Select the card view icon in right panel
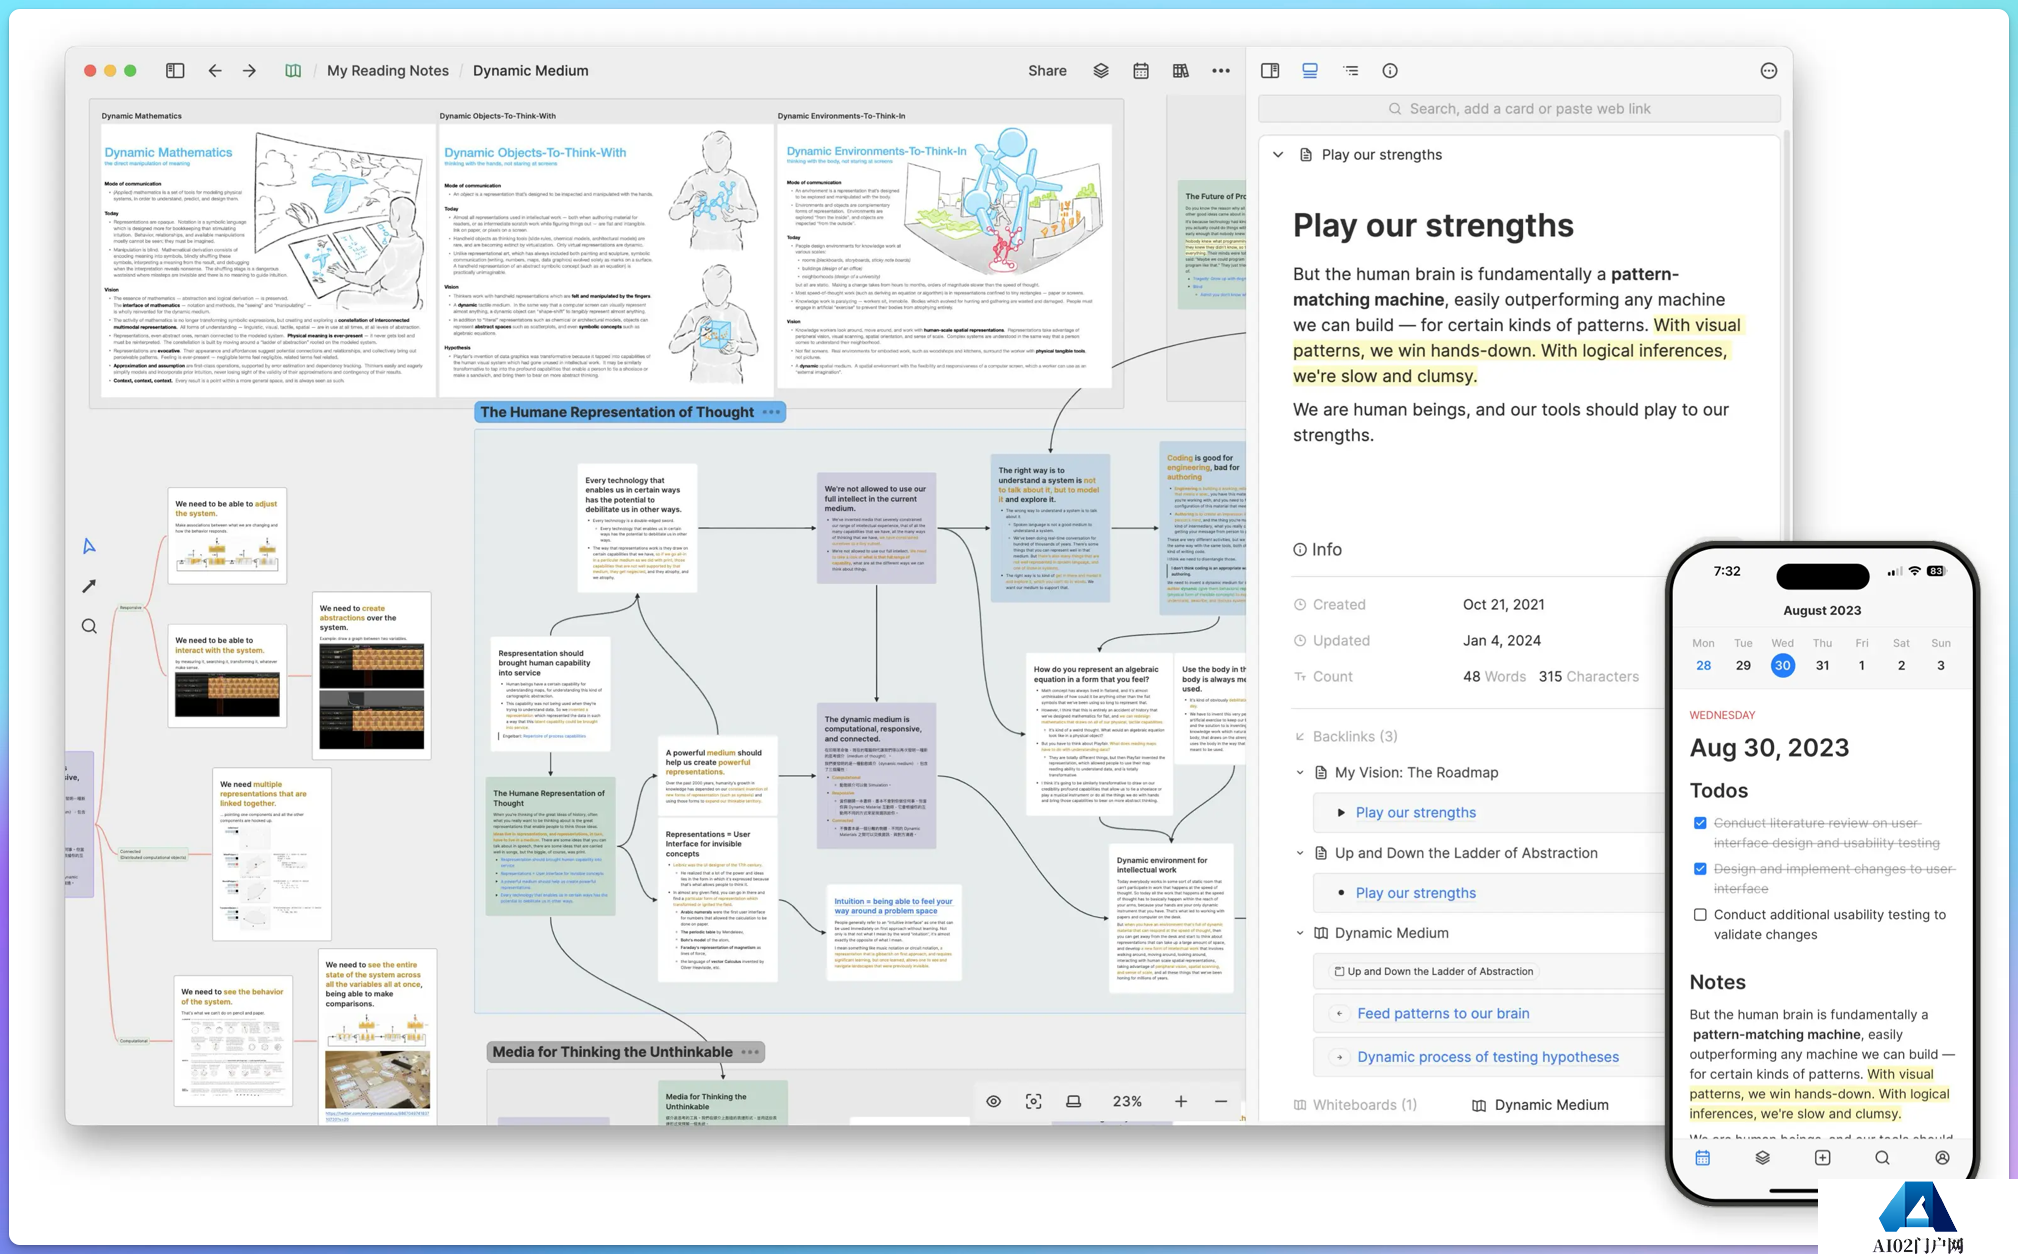2018x1254 pixels. coord(1310,71)
